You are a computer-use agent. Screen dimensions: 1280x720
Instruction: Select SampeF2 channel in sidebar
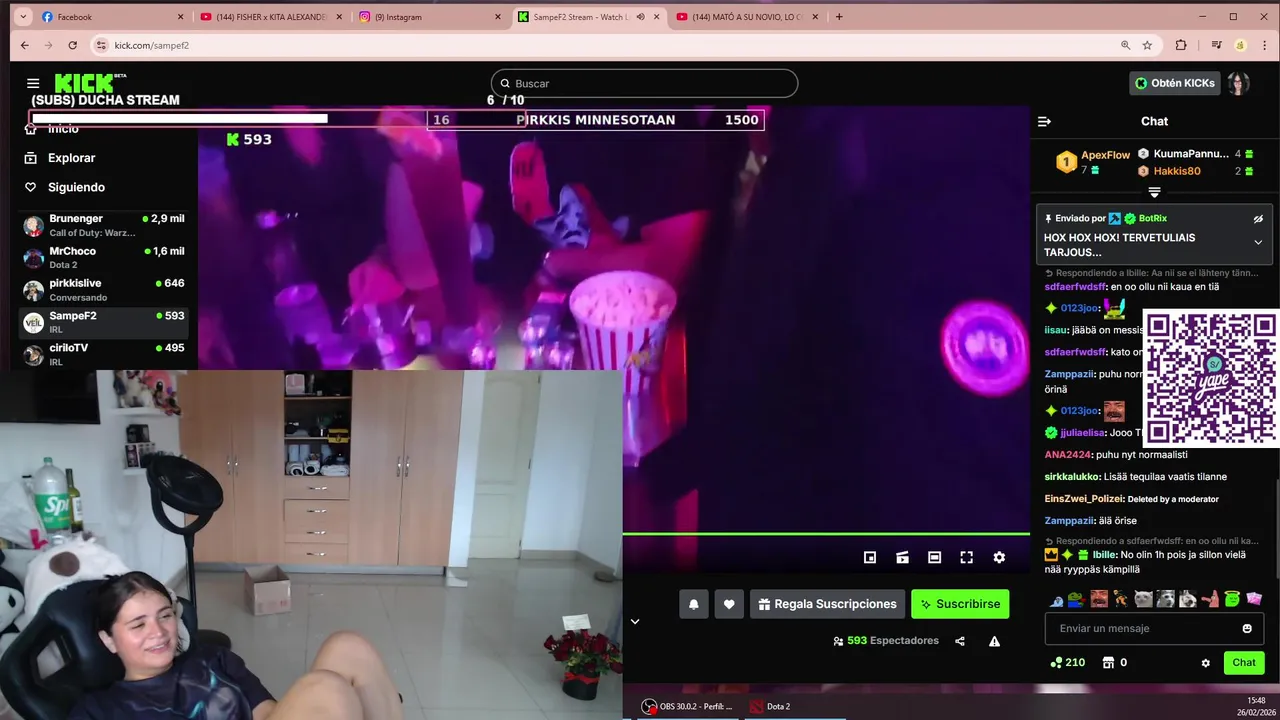[x=104, y=322]
